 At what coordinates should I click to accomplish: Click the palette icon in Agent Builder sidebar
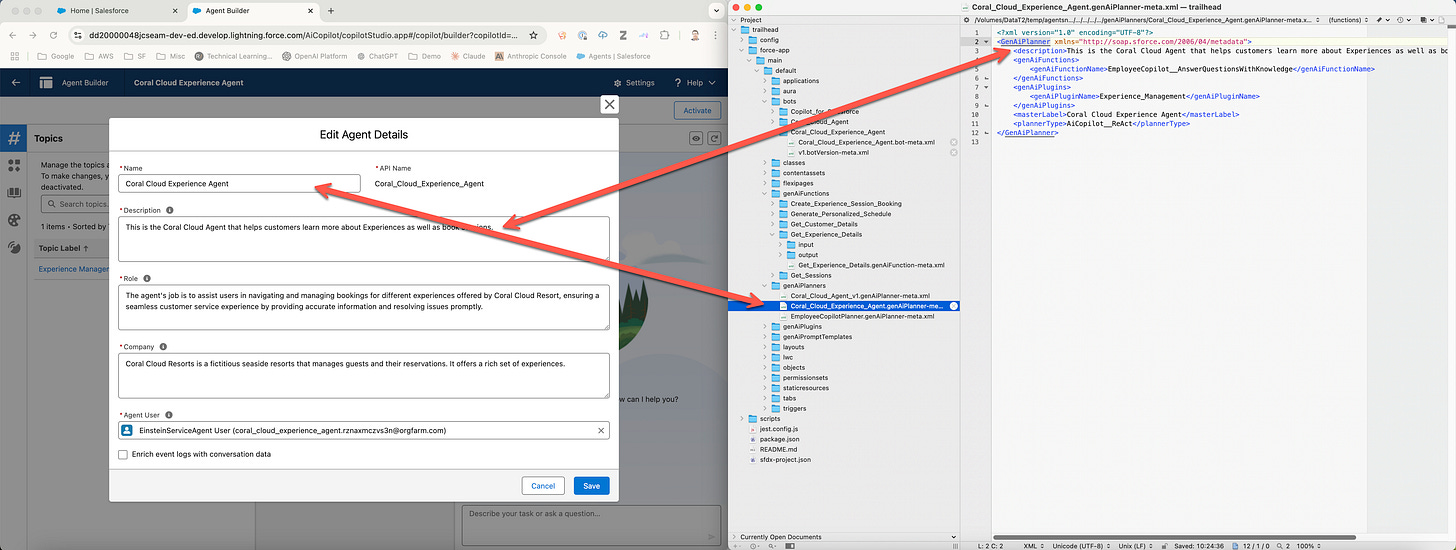(13, 220)
